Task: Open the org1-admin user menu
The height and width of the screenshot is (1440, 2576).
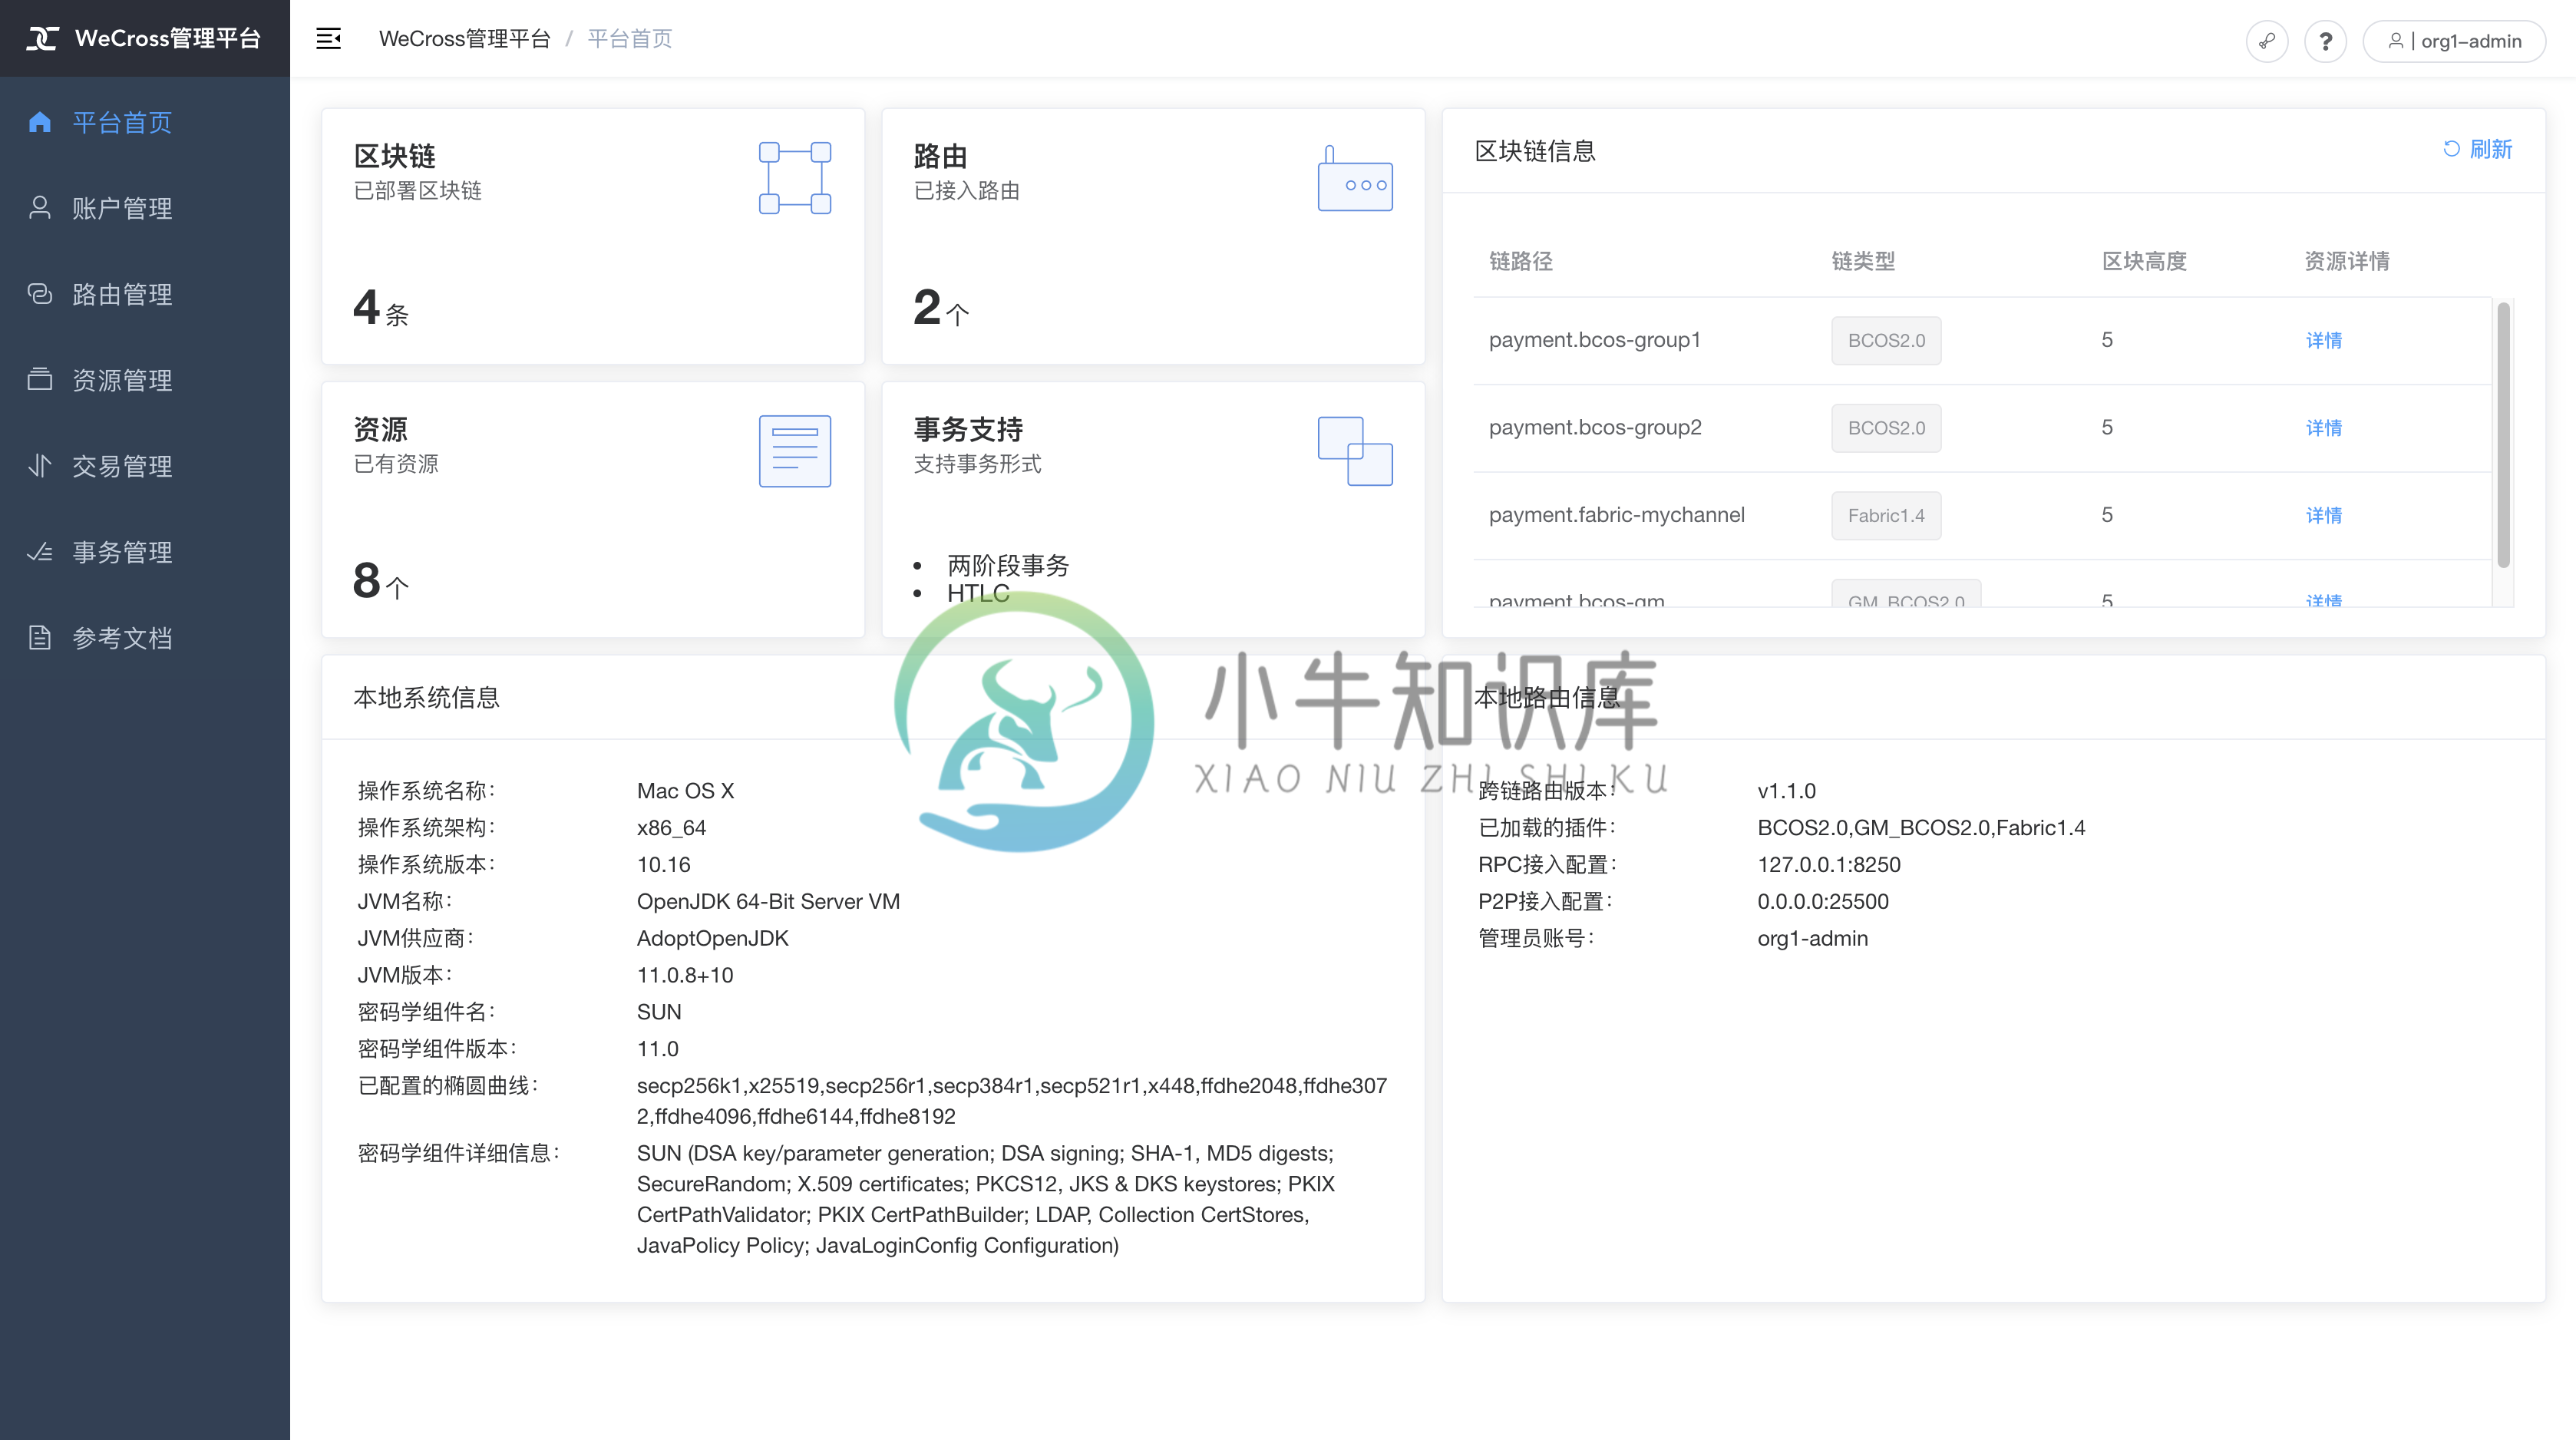Action: [x=2453, y=41]
